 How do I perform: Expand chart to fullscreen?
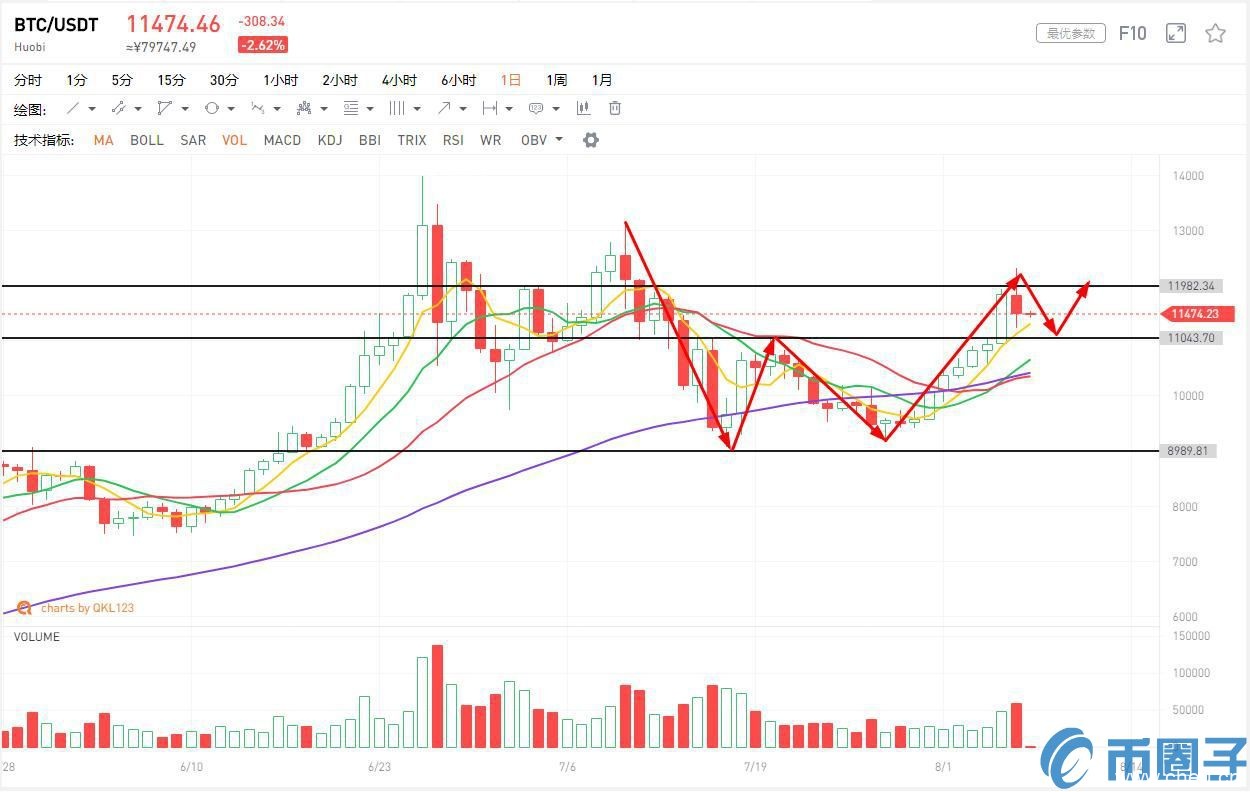click(1176, 34)
